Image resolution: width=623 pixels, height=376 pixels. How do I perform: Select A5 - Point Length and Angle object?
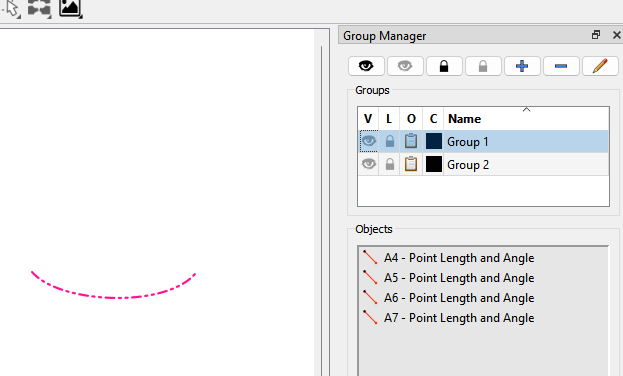click(459, 278)
